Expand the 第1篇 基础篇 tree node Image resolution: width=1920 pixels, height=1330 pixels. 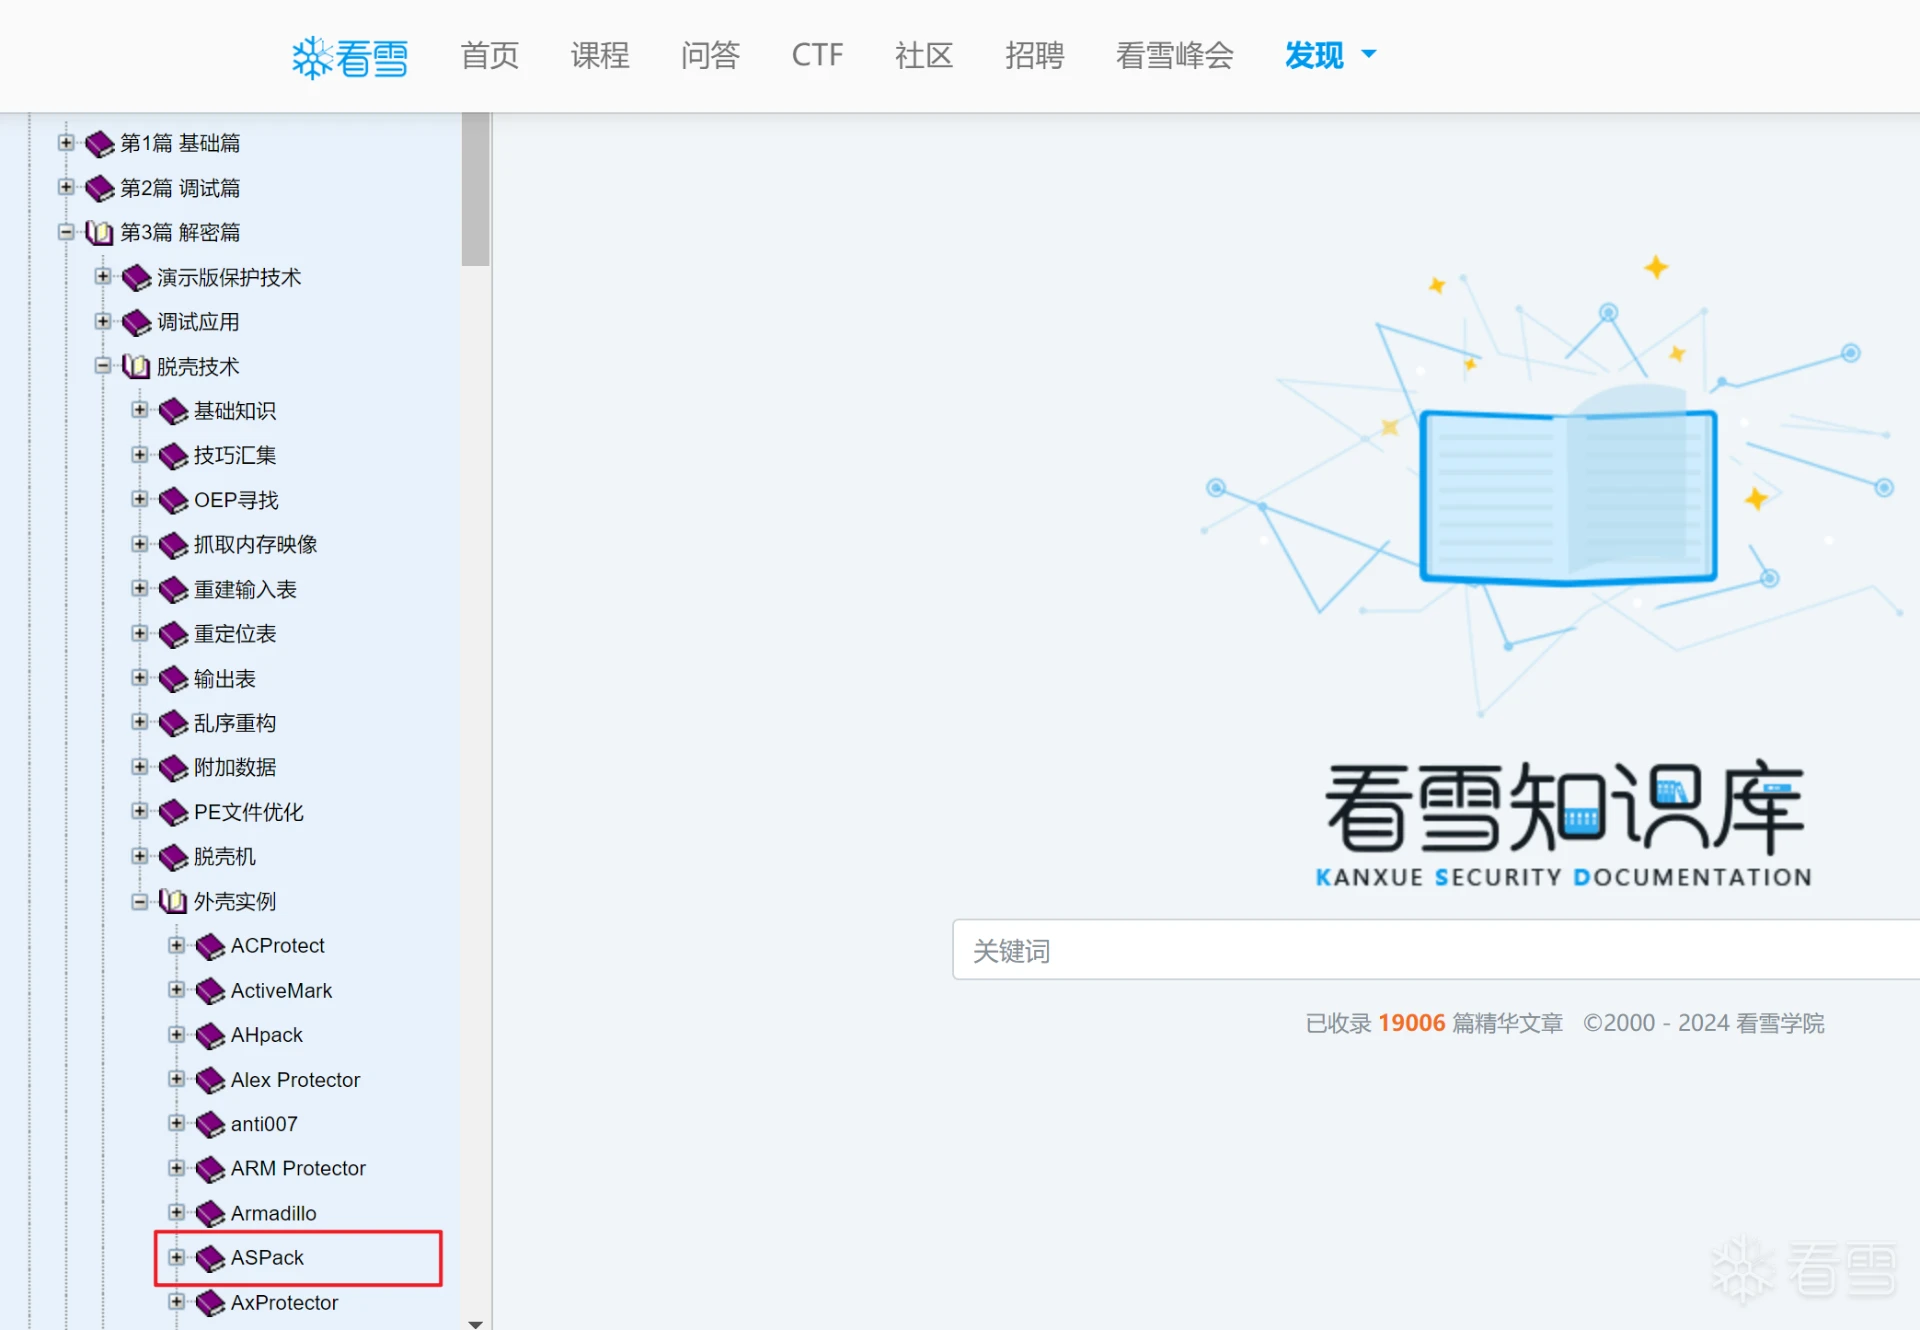(66, 142)
